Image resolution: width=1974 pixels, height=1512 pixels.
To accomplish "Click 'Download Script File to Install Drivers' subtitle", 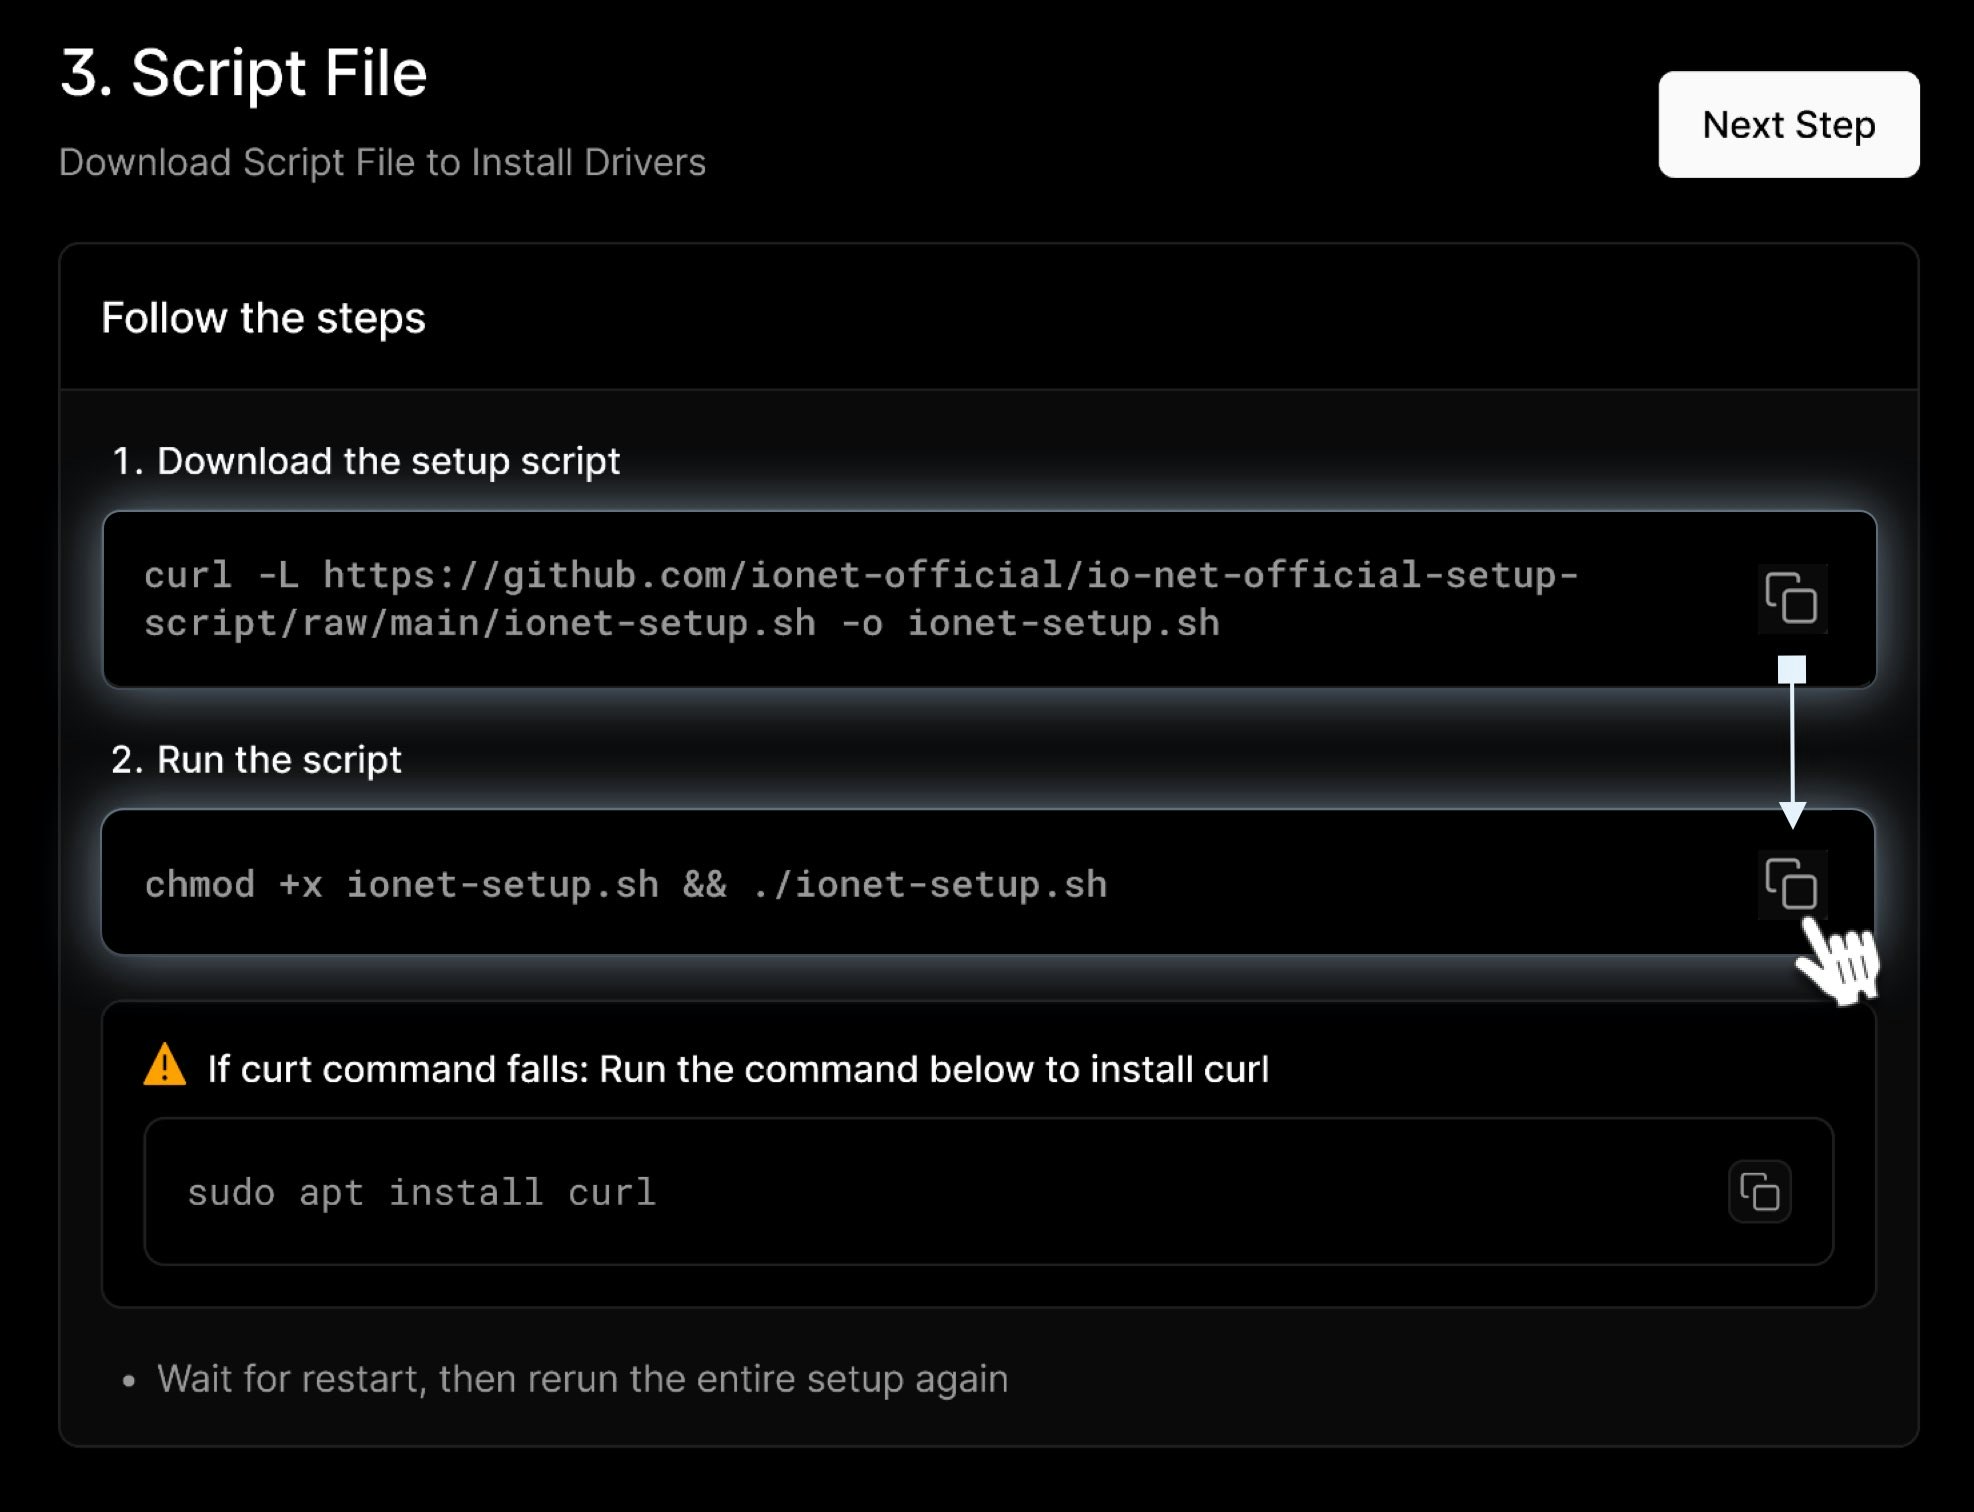I will coord(382,163).
